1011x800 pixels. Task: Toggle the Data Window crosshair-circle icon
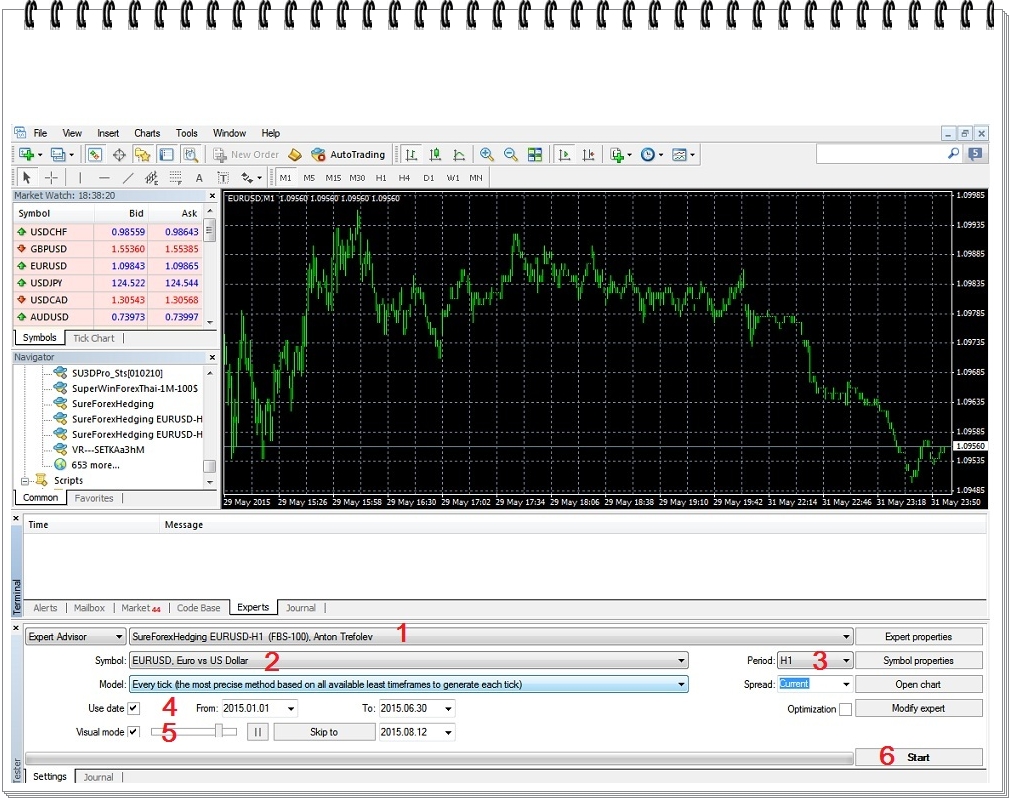[x=119, y=155]
